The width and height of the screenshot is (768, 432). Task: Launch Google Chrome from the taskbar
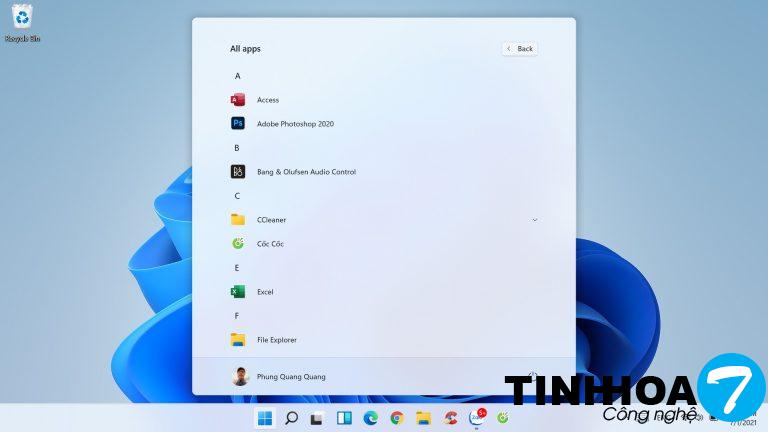click(x=397, y=418)
